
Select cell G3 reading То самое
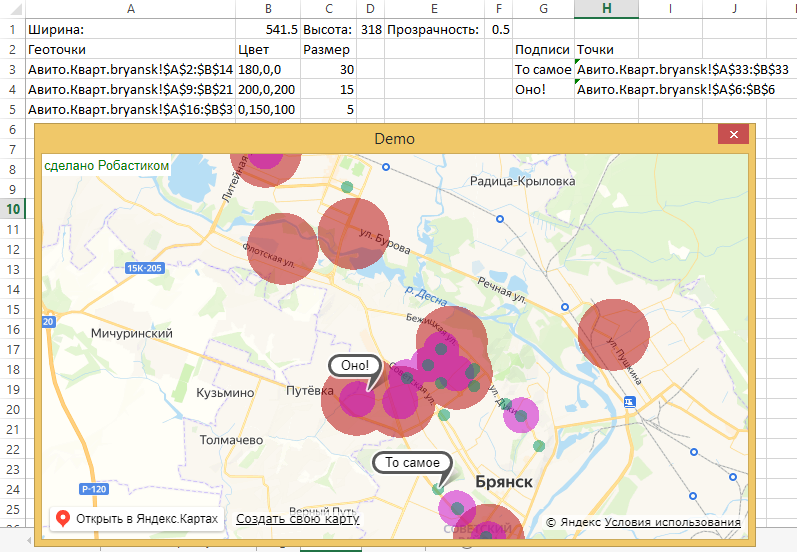[543, 69]
